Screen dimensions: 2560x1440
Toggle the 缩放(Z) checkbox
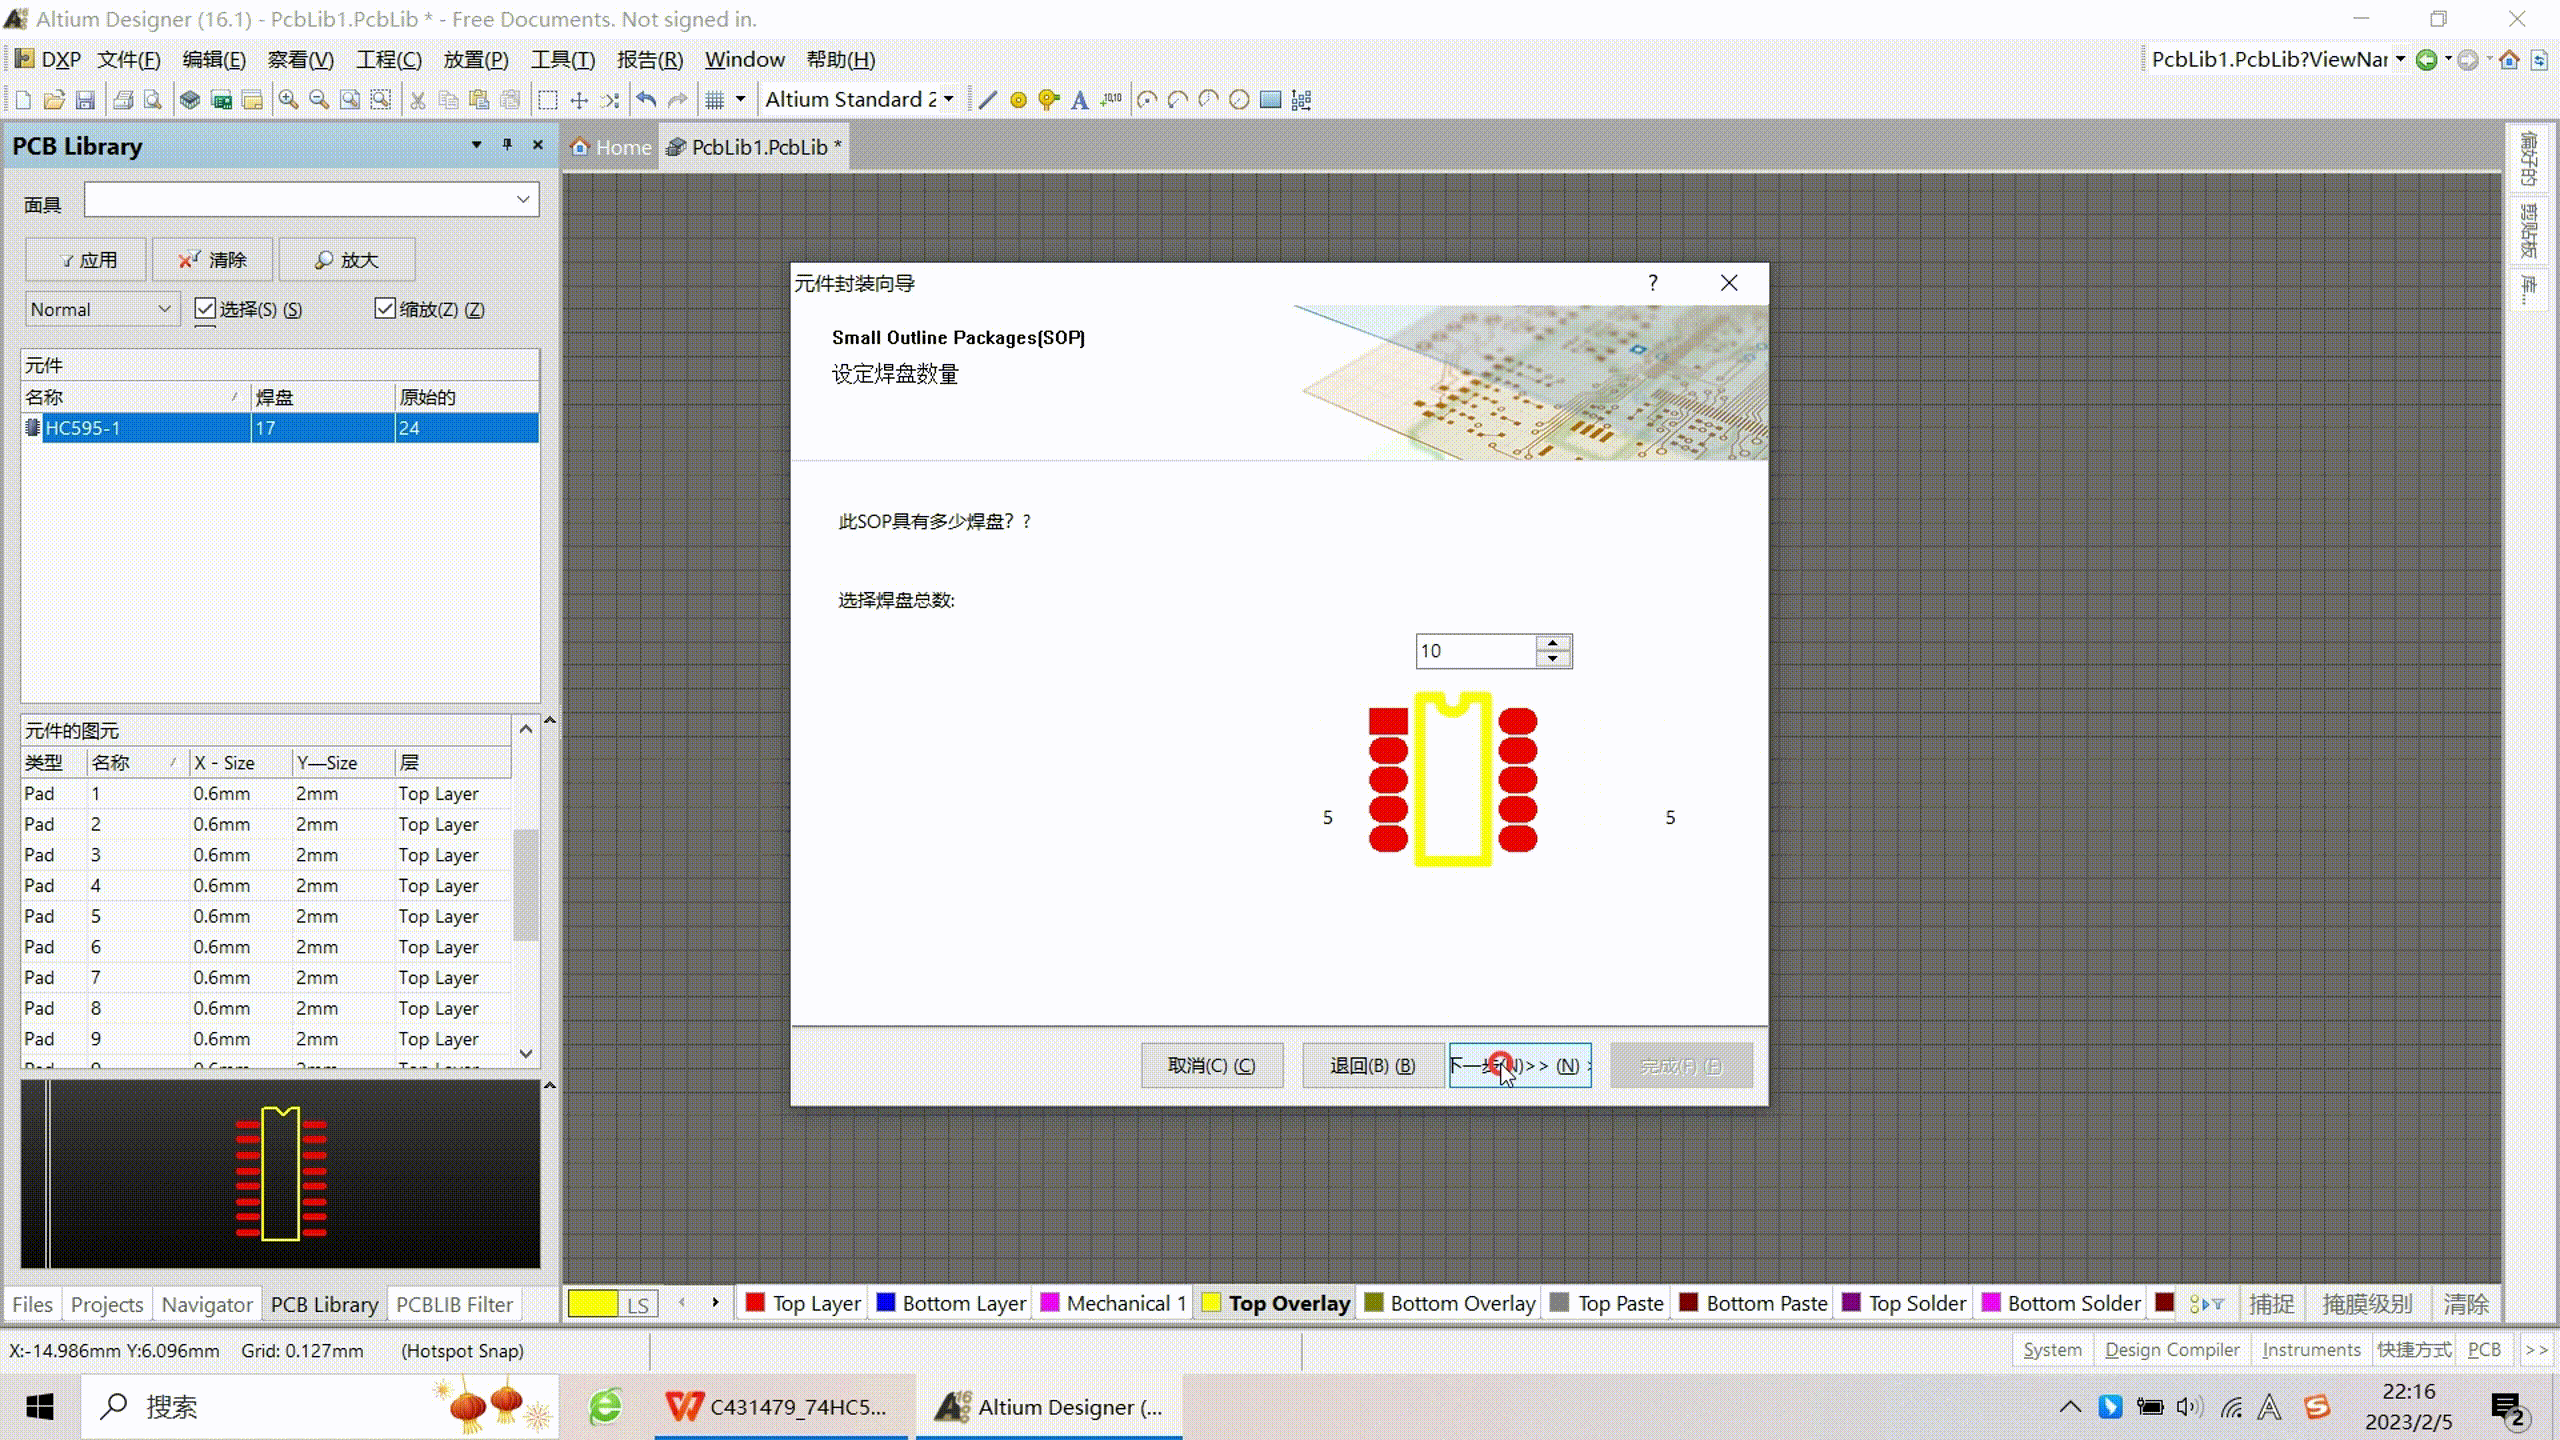(385, 309)
